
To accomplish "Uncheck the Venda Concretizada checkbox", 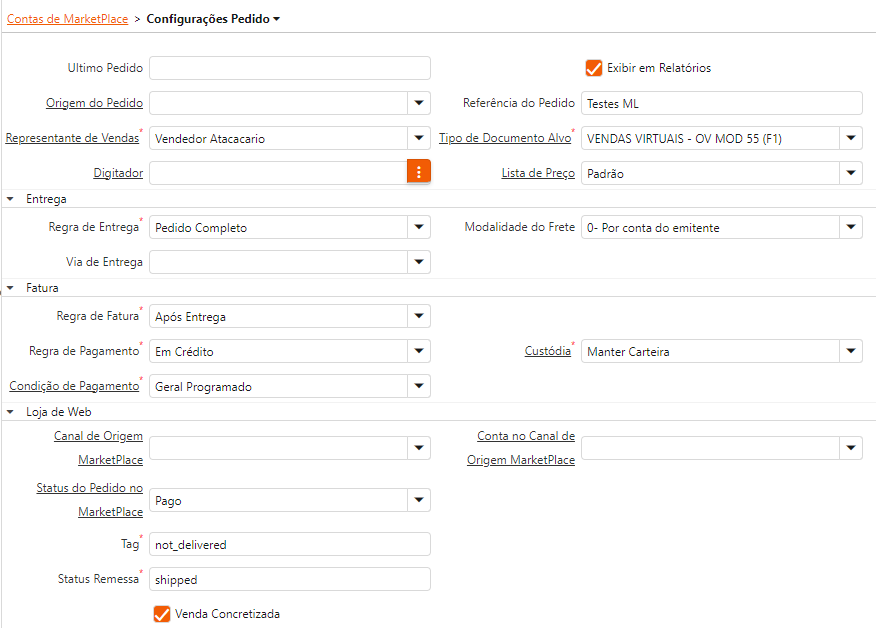I will 161,614.
